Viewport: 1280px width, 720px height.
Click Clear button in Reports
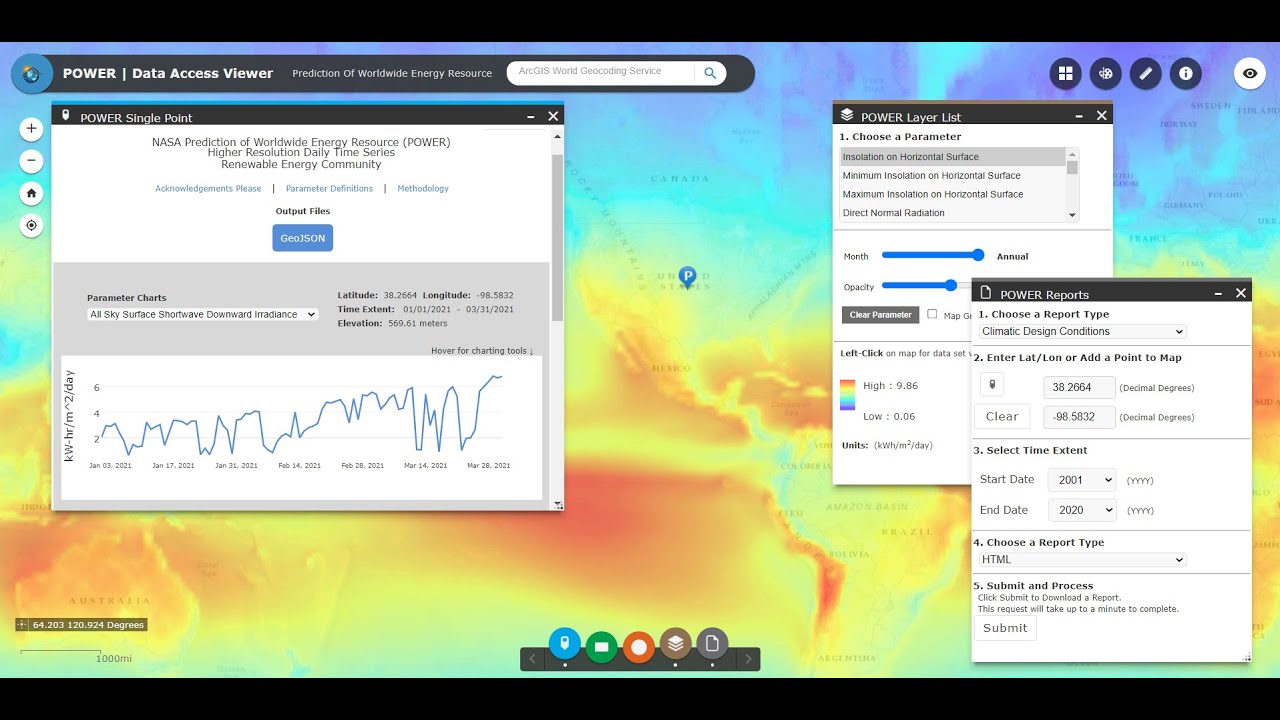click(x=1002, y=417)
